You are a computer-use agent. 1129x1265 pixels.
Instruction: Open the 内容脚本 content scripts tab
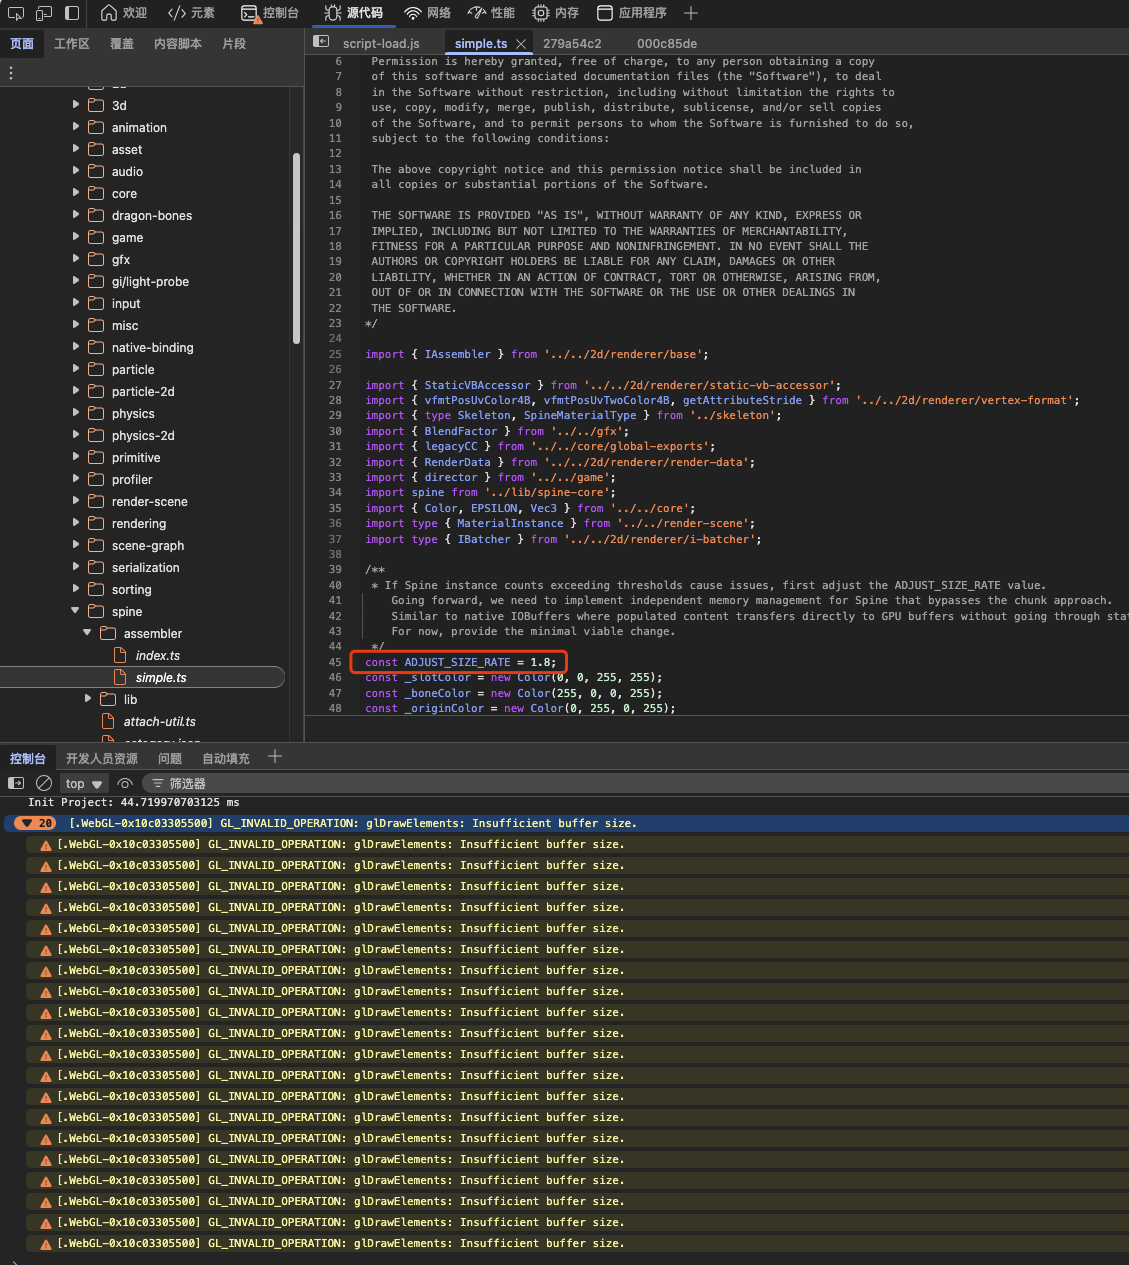click(x=178, y=44)
